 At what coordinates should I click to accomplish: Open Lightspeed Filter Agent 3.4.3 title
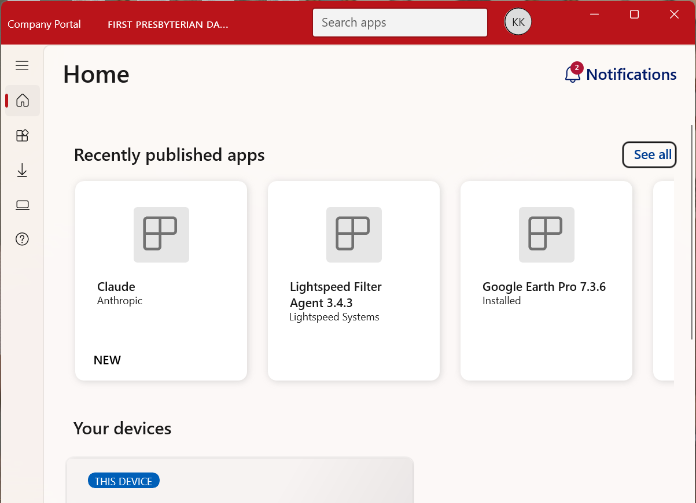pyautogui.click(x=336, y=295)
